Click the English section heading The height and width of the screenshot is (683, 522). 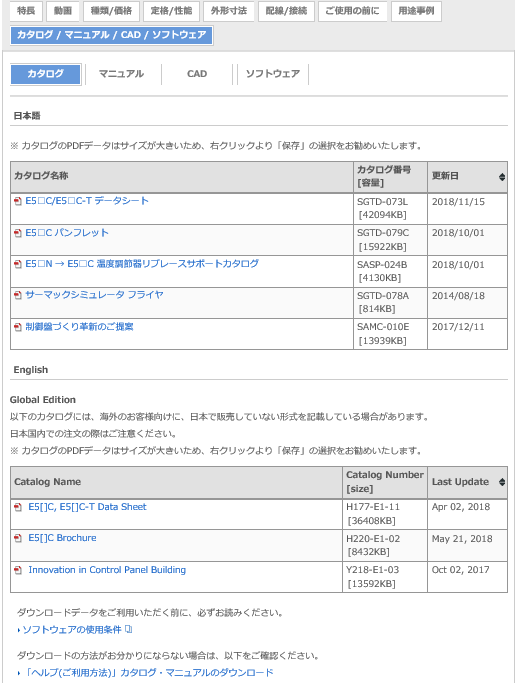31,370
